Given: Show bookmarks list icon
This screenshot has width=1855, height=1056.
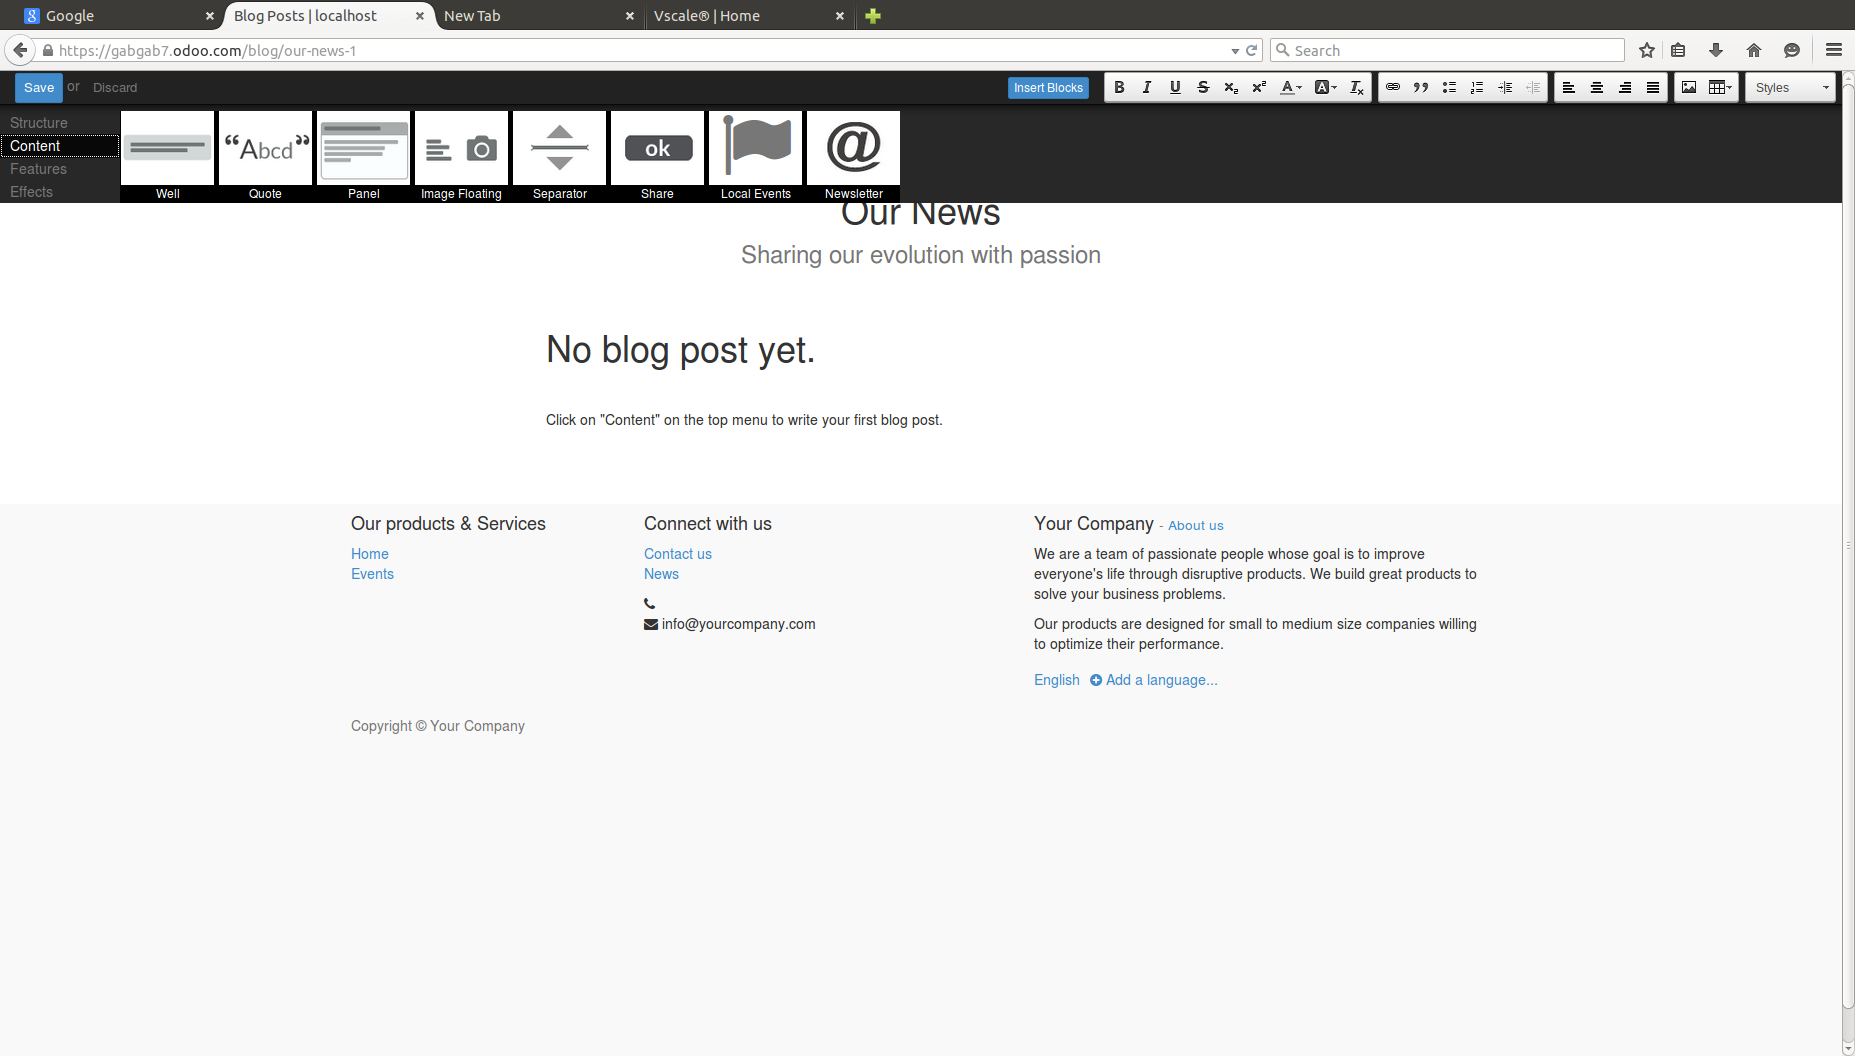Looking at the screenshot, I should 1679,50.
